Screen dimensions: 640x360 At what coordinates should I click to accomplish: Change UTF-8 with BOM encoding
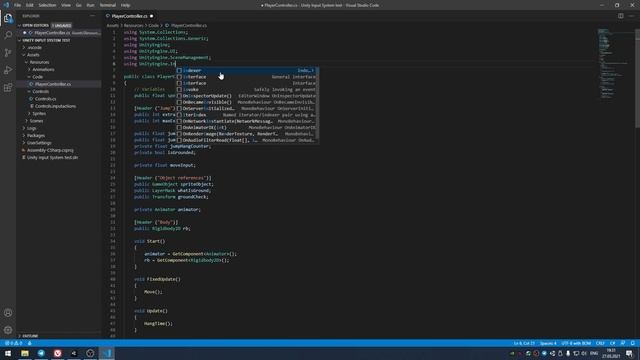tap(576, 343)
